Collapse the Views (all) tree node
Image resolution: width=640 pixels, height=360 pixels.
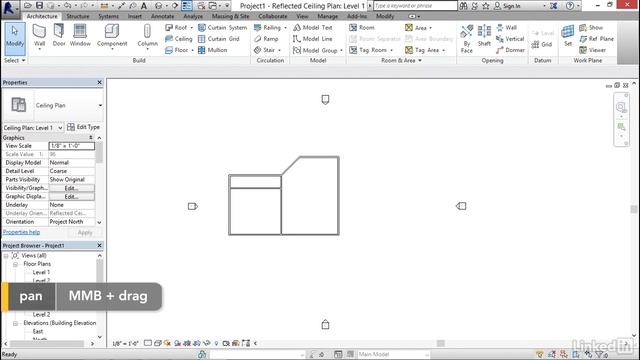click(6, 256)
